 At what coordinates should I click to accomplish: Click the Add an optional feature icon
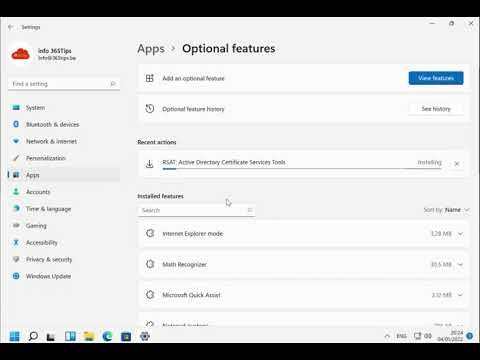click(x=150, y=78)
